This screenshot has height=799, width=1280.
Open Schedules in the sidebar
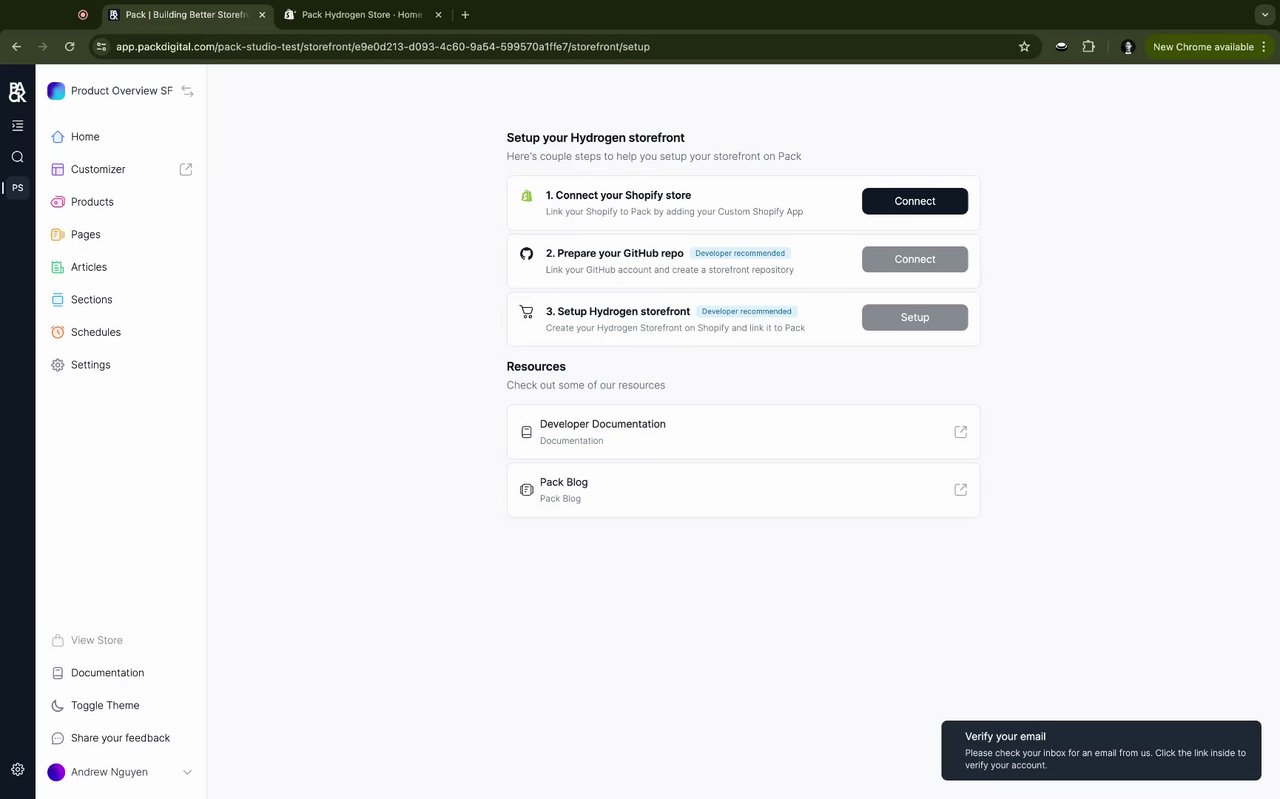pyautogui.click(x=96, y=332)
